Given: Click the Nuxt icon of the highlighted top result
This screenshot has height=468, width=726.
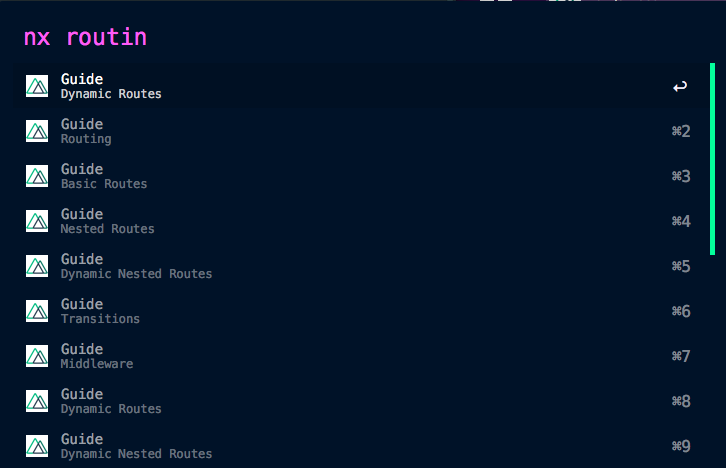Looking at the screenshot, I should point(37,86).
